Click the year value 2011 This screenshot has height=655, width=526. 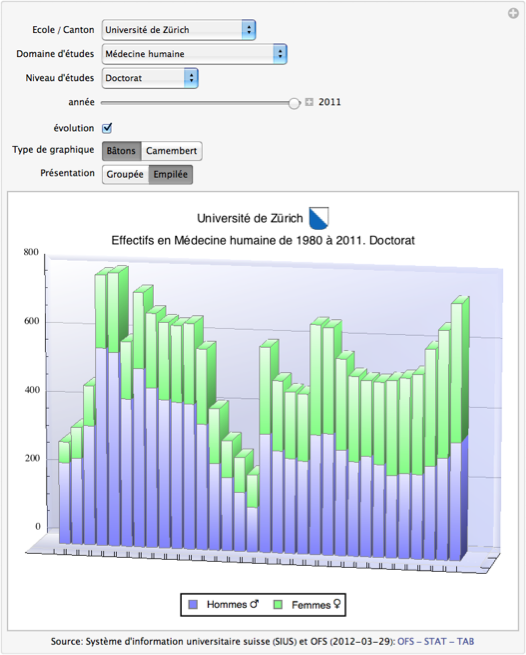[330, 102]
